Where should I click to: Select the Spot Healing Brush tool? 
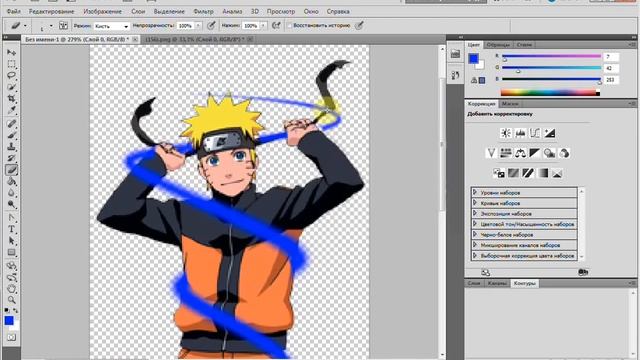click(11, 124)
